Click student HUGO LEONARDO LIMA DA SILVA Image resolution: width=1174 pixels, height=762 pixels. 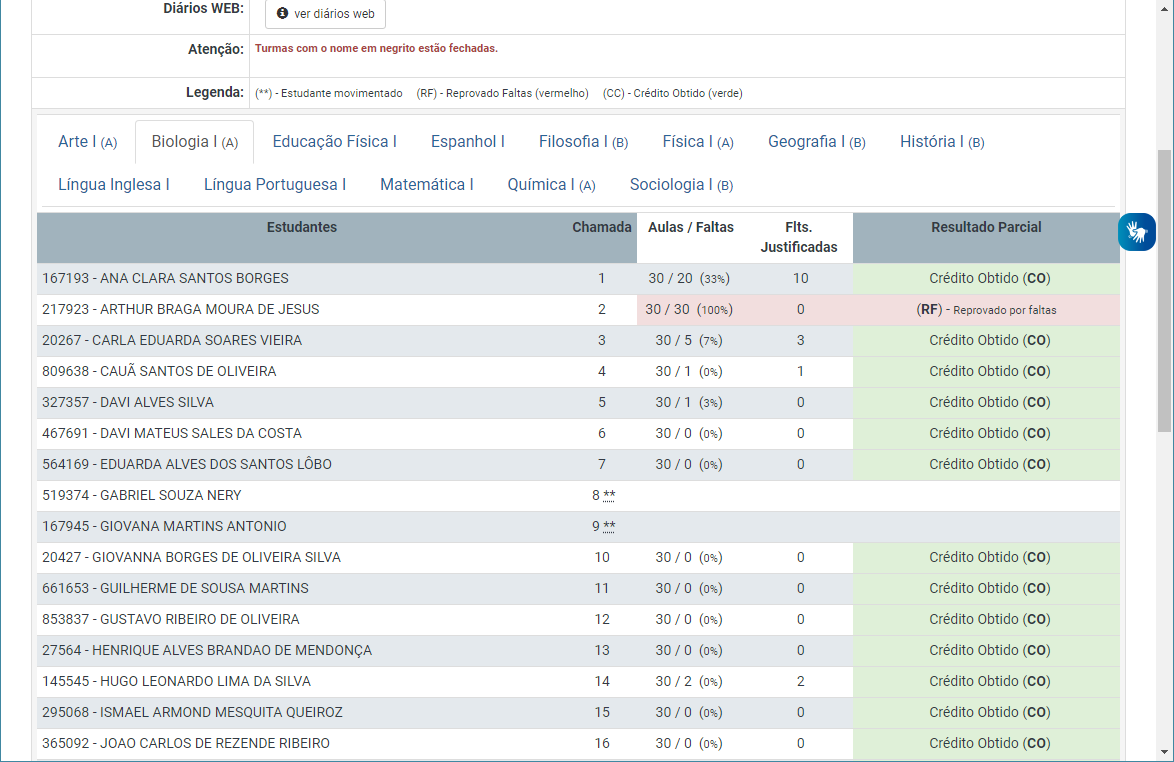177,681
